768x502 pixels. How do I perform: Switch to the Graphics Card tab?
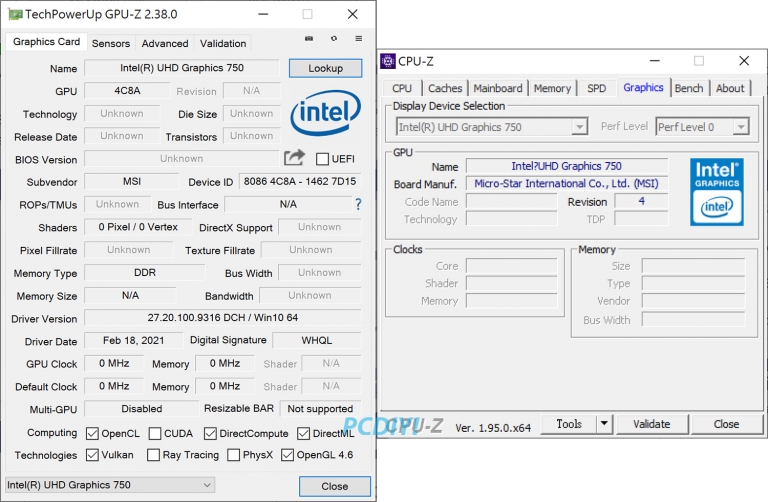47,42
